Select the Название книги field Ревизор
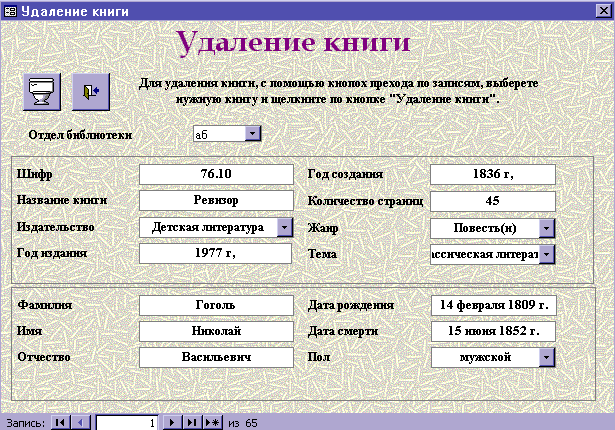 coord(216,200)
